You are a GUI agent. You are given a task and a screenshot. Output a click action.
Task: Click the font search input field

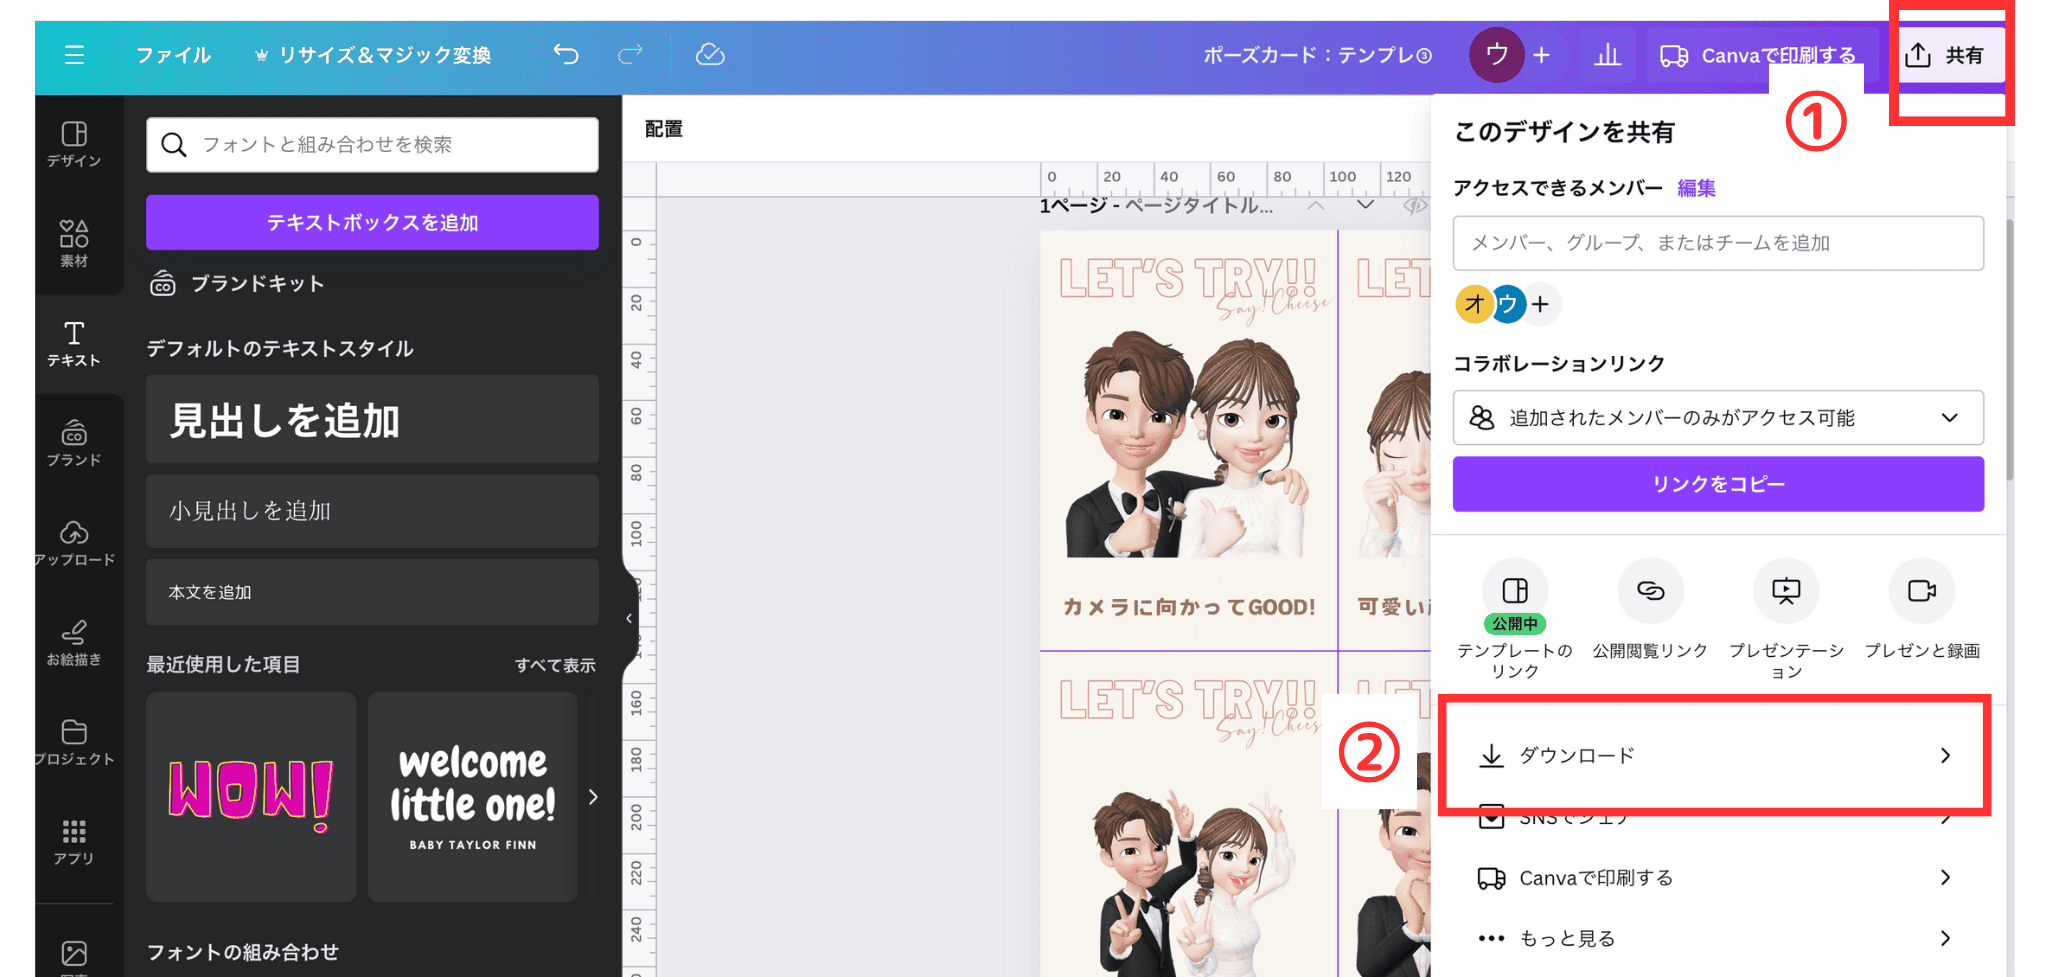[x=385, y=145]
